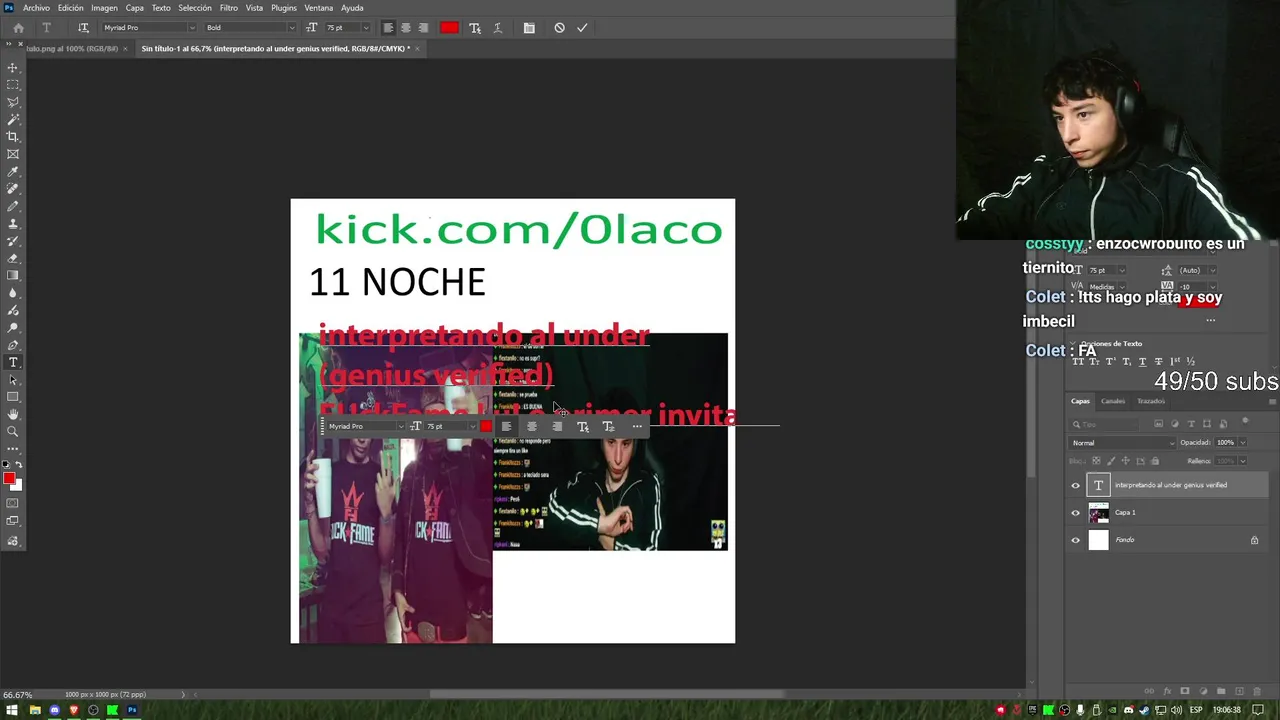This screenshot has height=720, width=1280.
Task: Select the Gradient tool
Action: point(13,275)
